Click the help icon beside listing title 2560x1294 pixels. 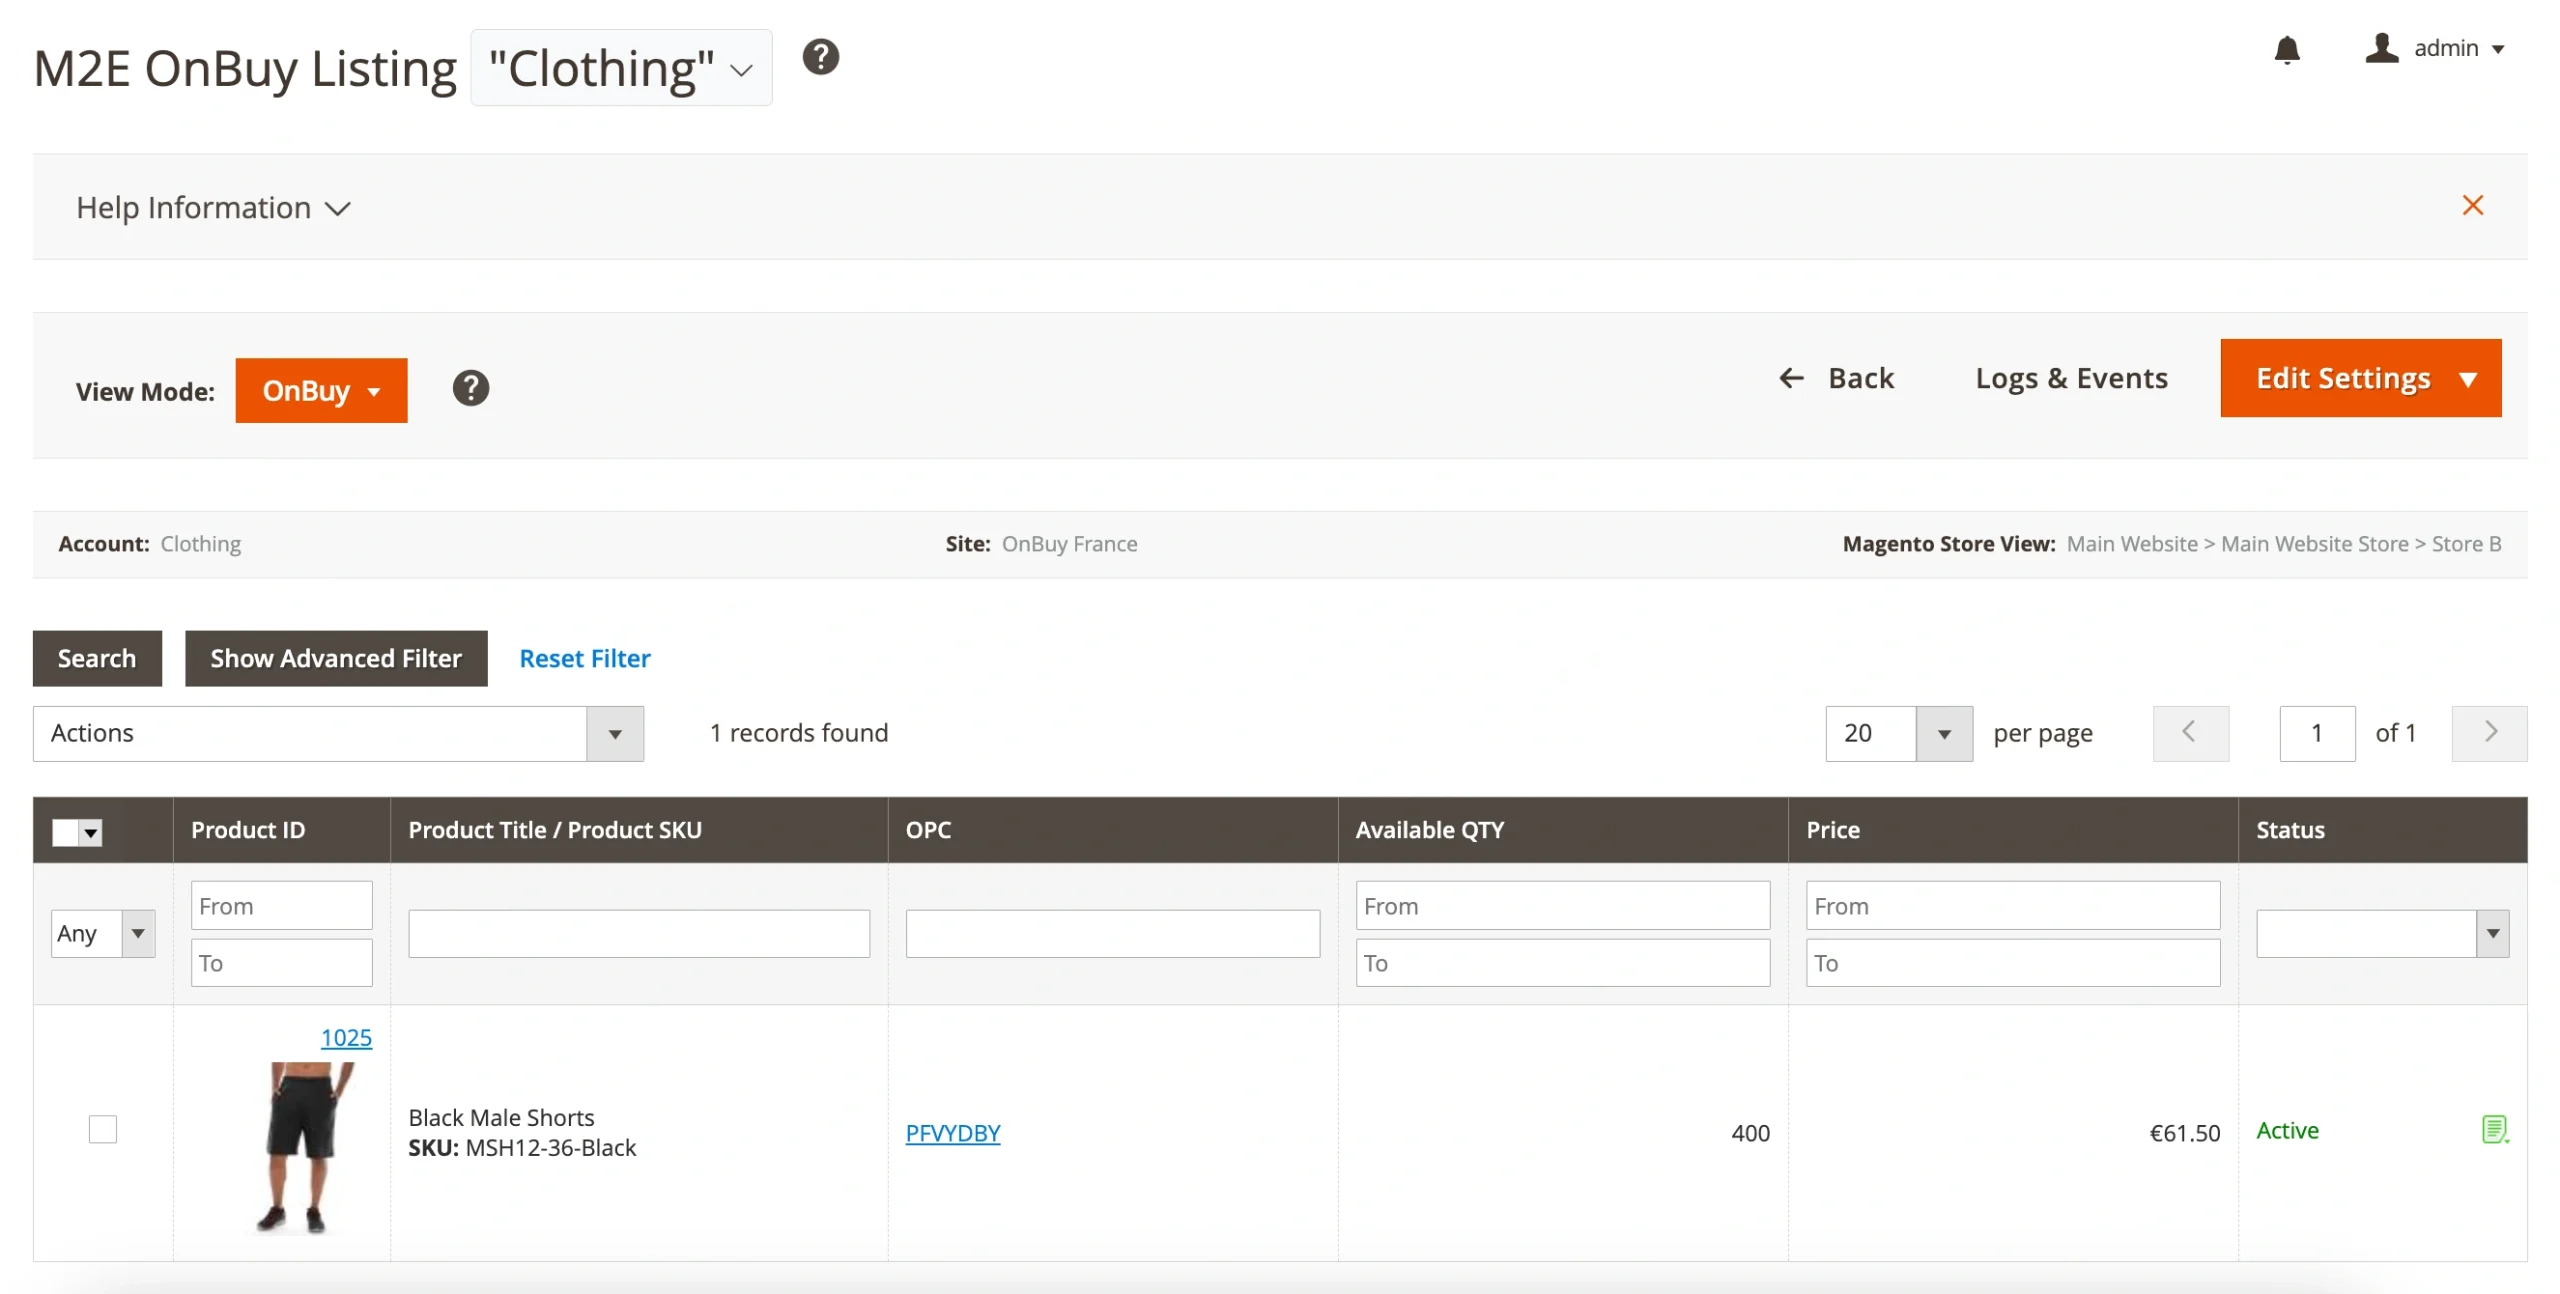(x=820, y=57)
